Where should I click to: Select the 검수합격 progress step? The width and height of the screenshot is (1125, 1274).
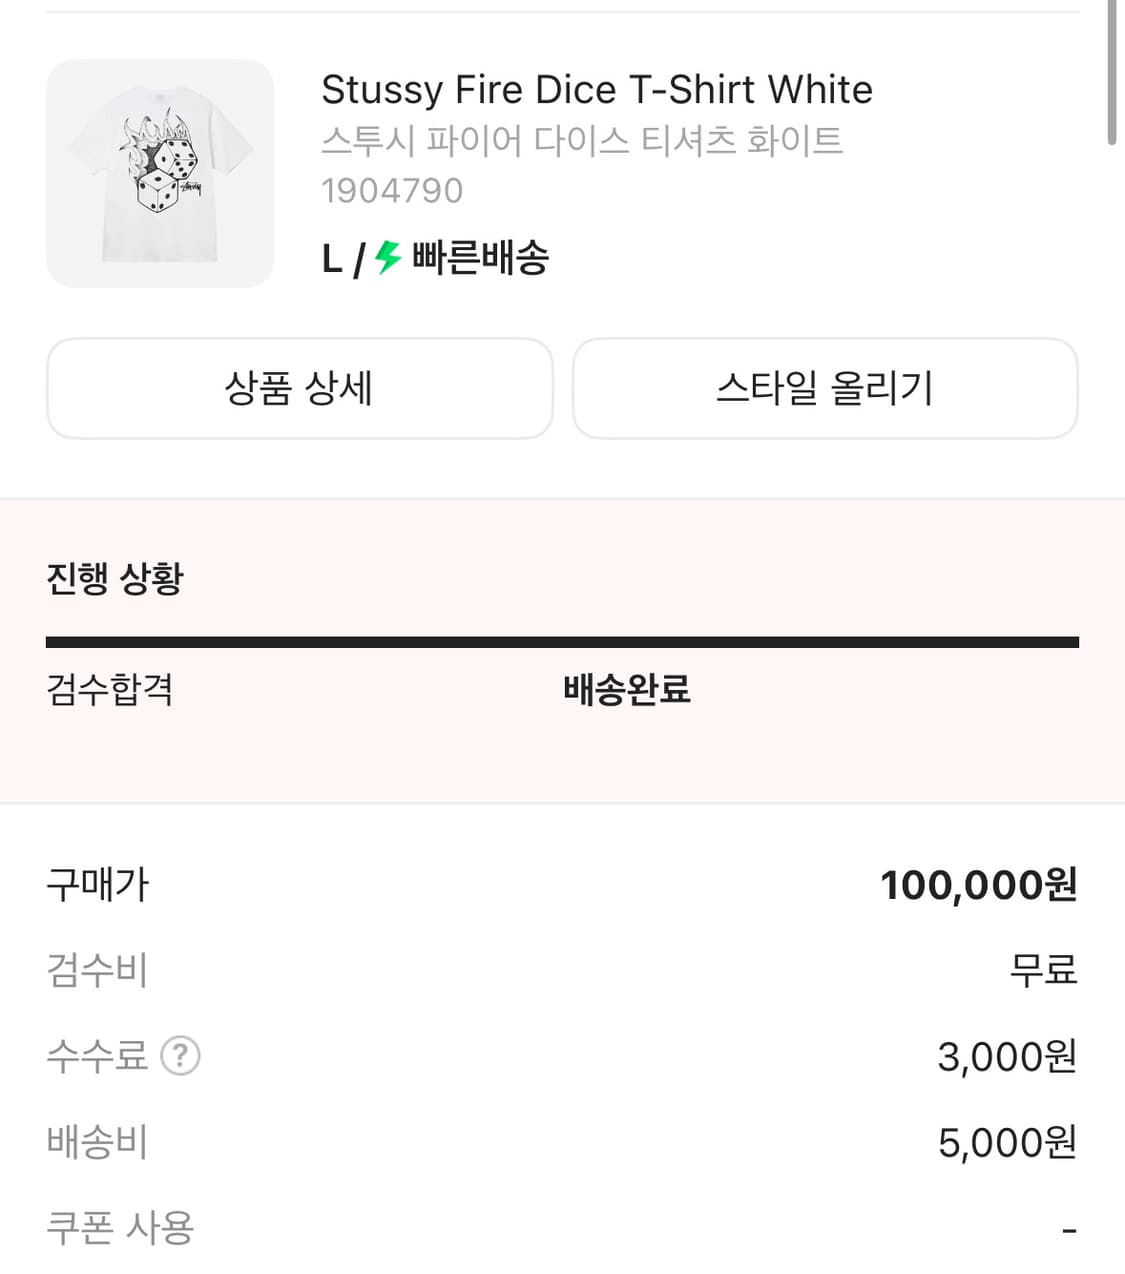[110, 689]
